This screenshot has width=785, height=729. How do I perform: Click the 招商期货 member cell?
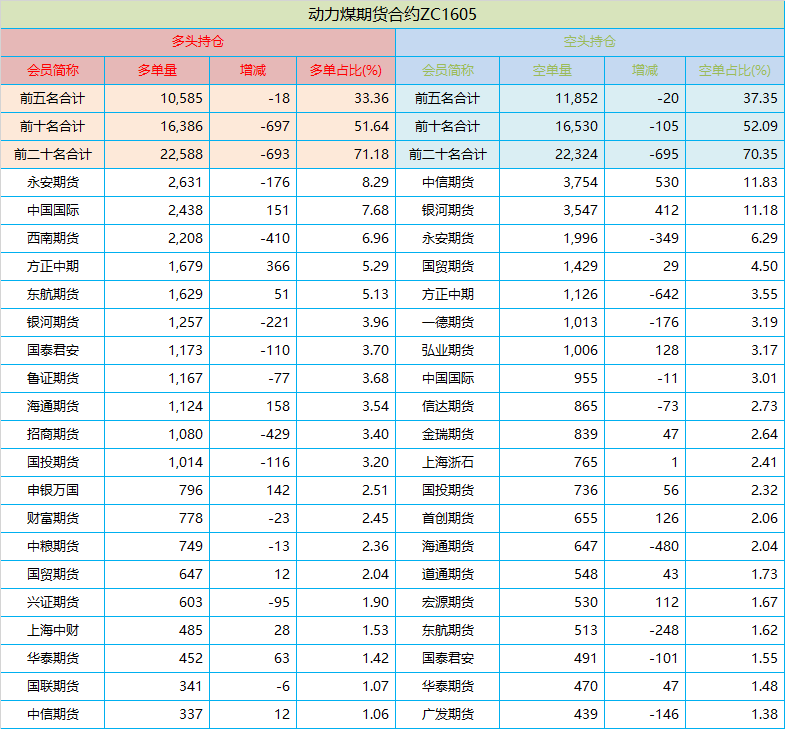53,435
